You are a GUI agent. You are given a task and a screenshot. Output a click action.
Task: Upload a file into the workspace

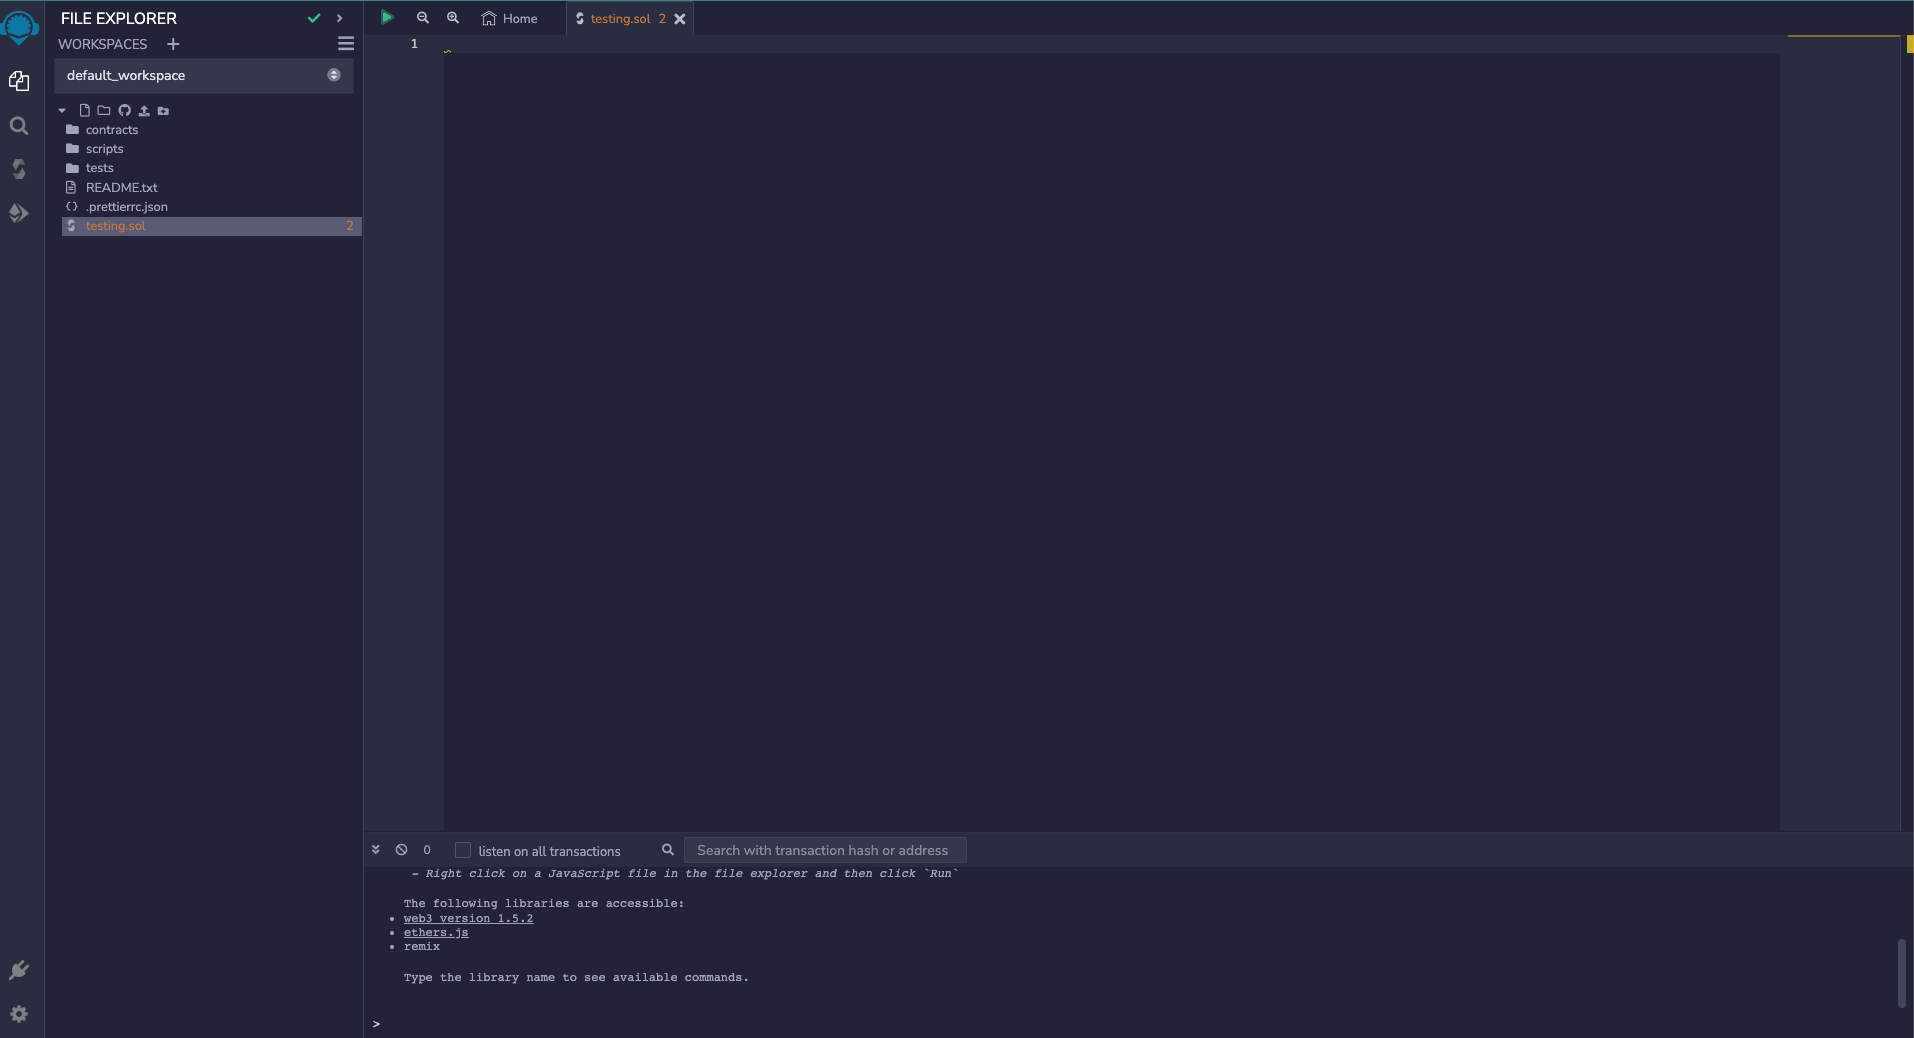[x=143, y=110]
